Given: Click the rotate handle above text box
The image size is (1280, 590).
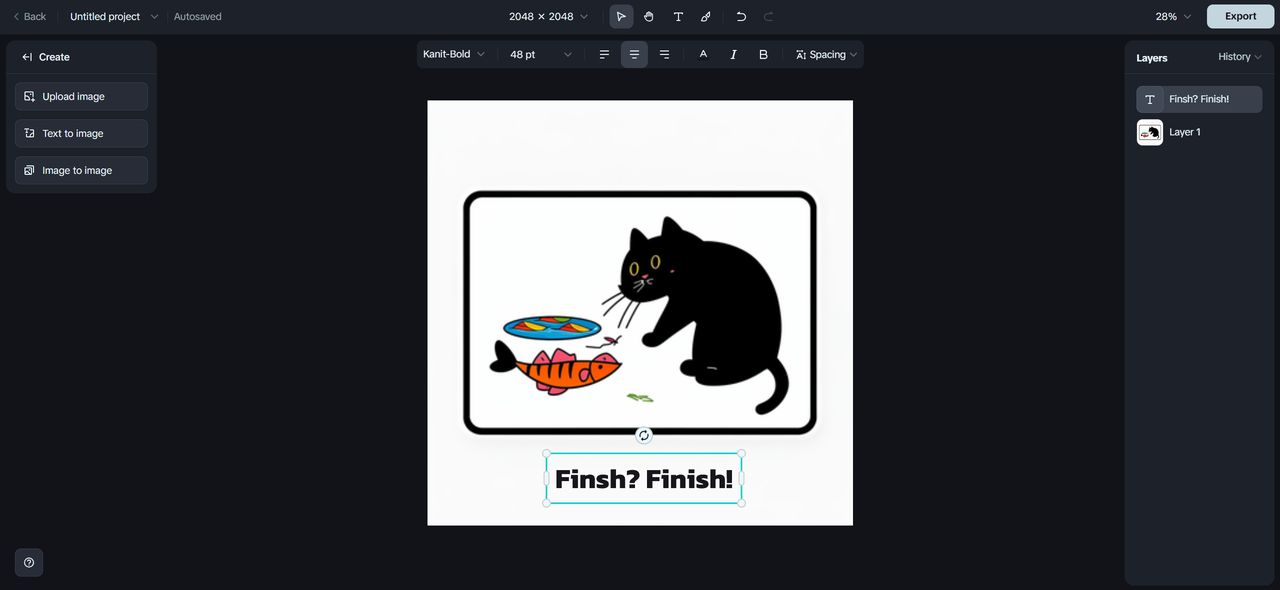Looking at the screenshot, I should pos(644,435).
